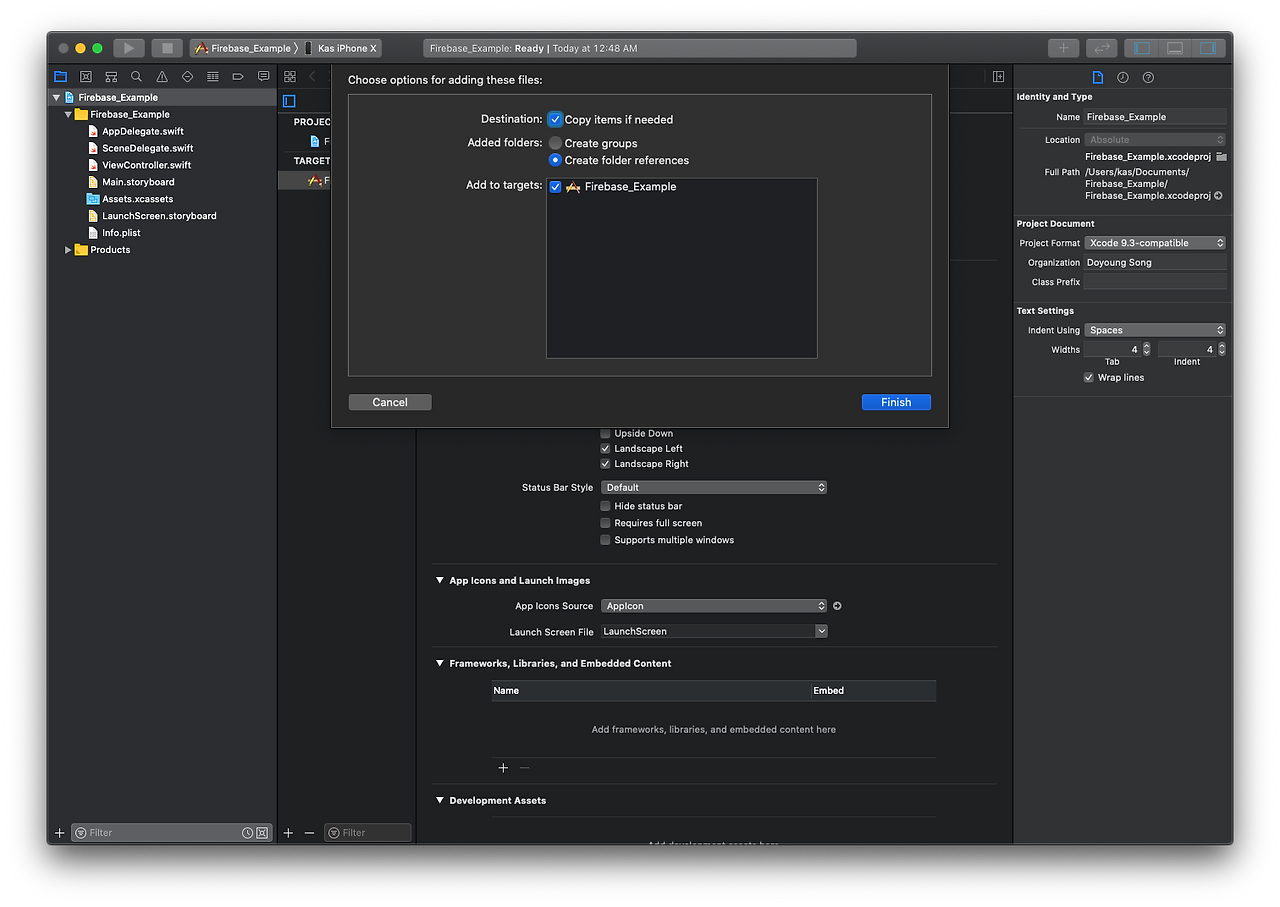The image size is (1280, 907).
Task: Open Project Format dropdown
Action: click(x=1155, y=243)
